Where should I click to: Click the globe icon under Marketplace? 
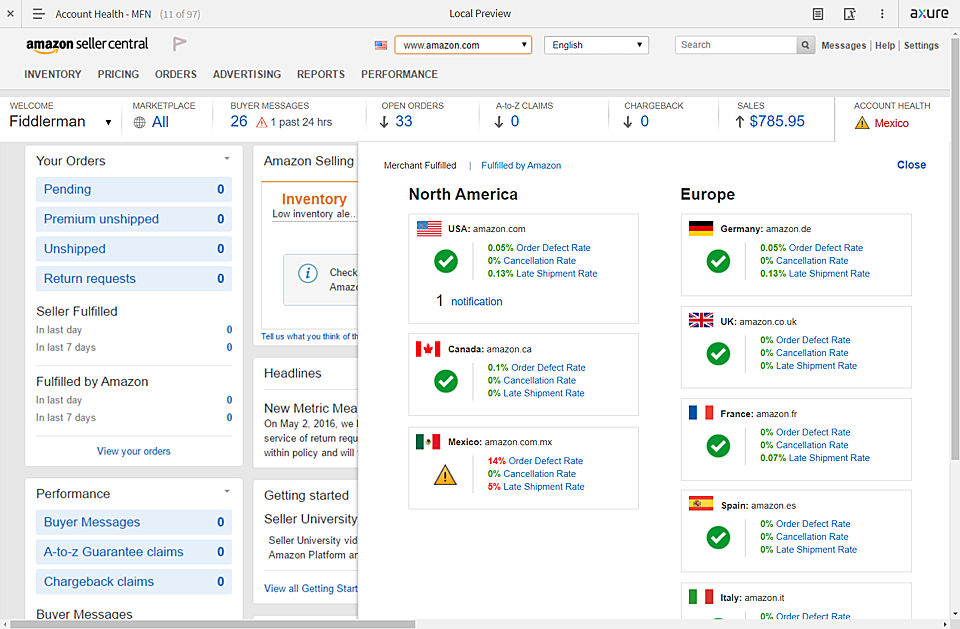(140, 122)
